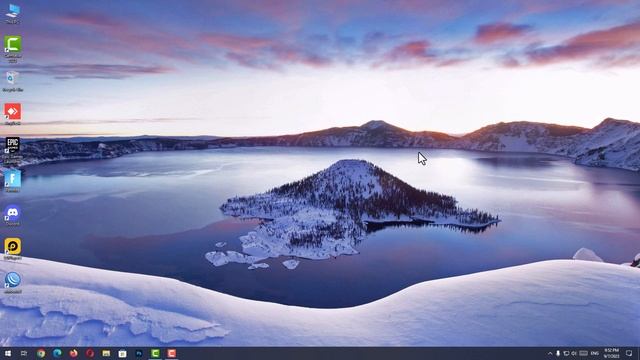Open the Windows Start menu
This screenshot has height=360, width=640.
pyautogui.click(x=7, y=353)
